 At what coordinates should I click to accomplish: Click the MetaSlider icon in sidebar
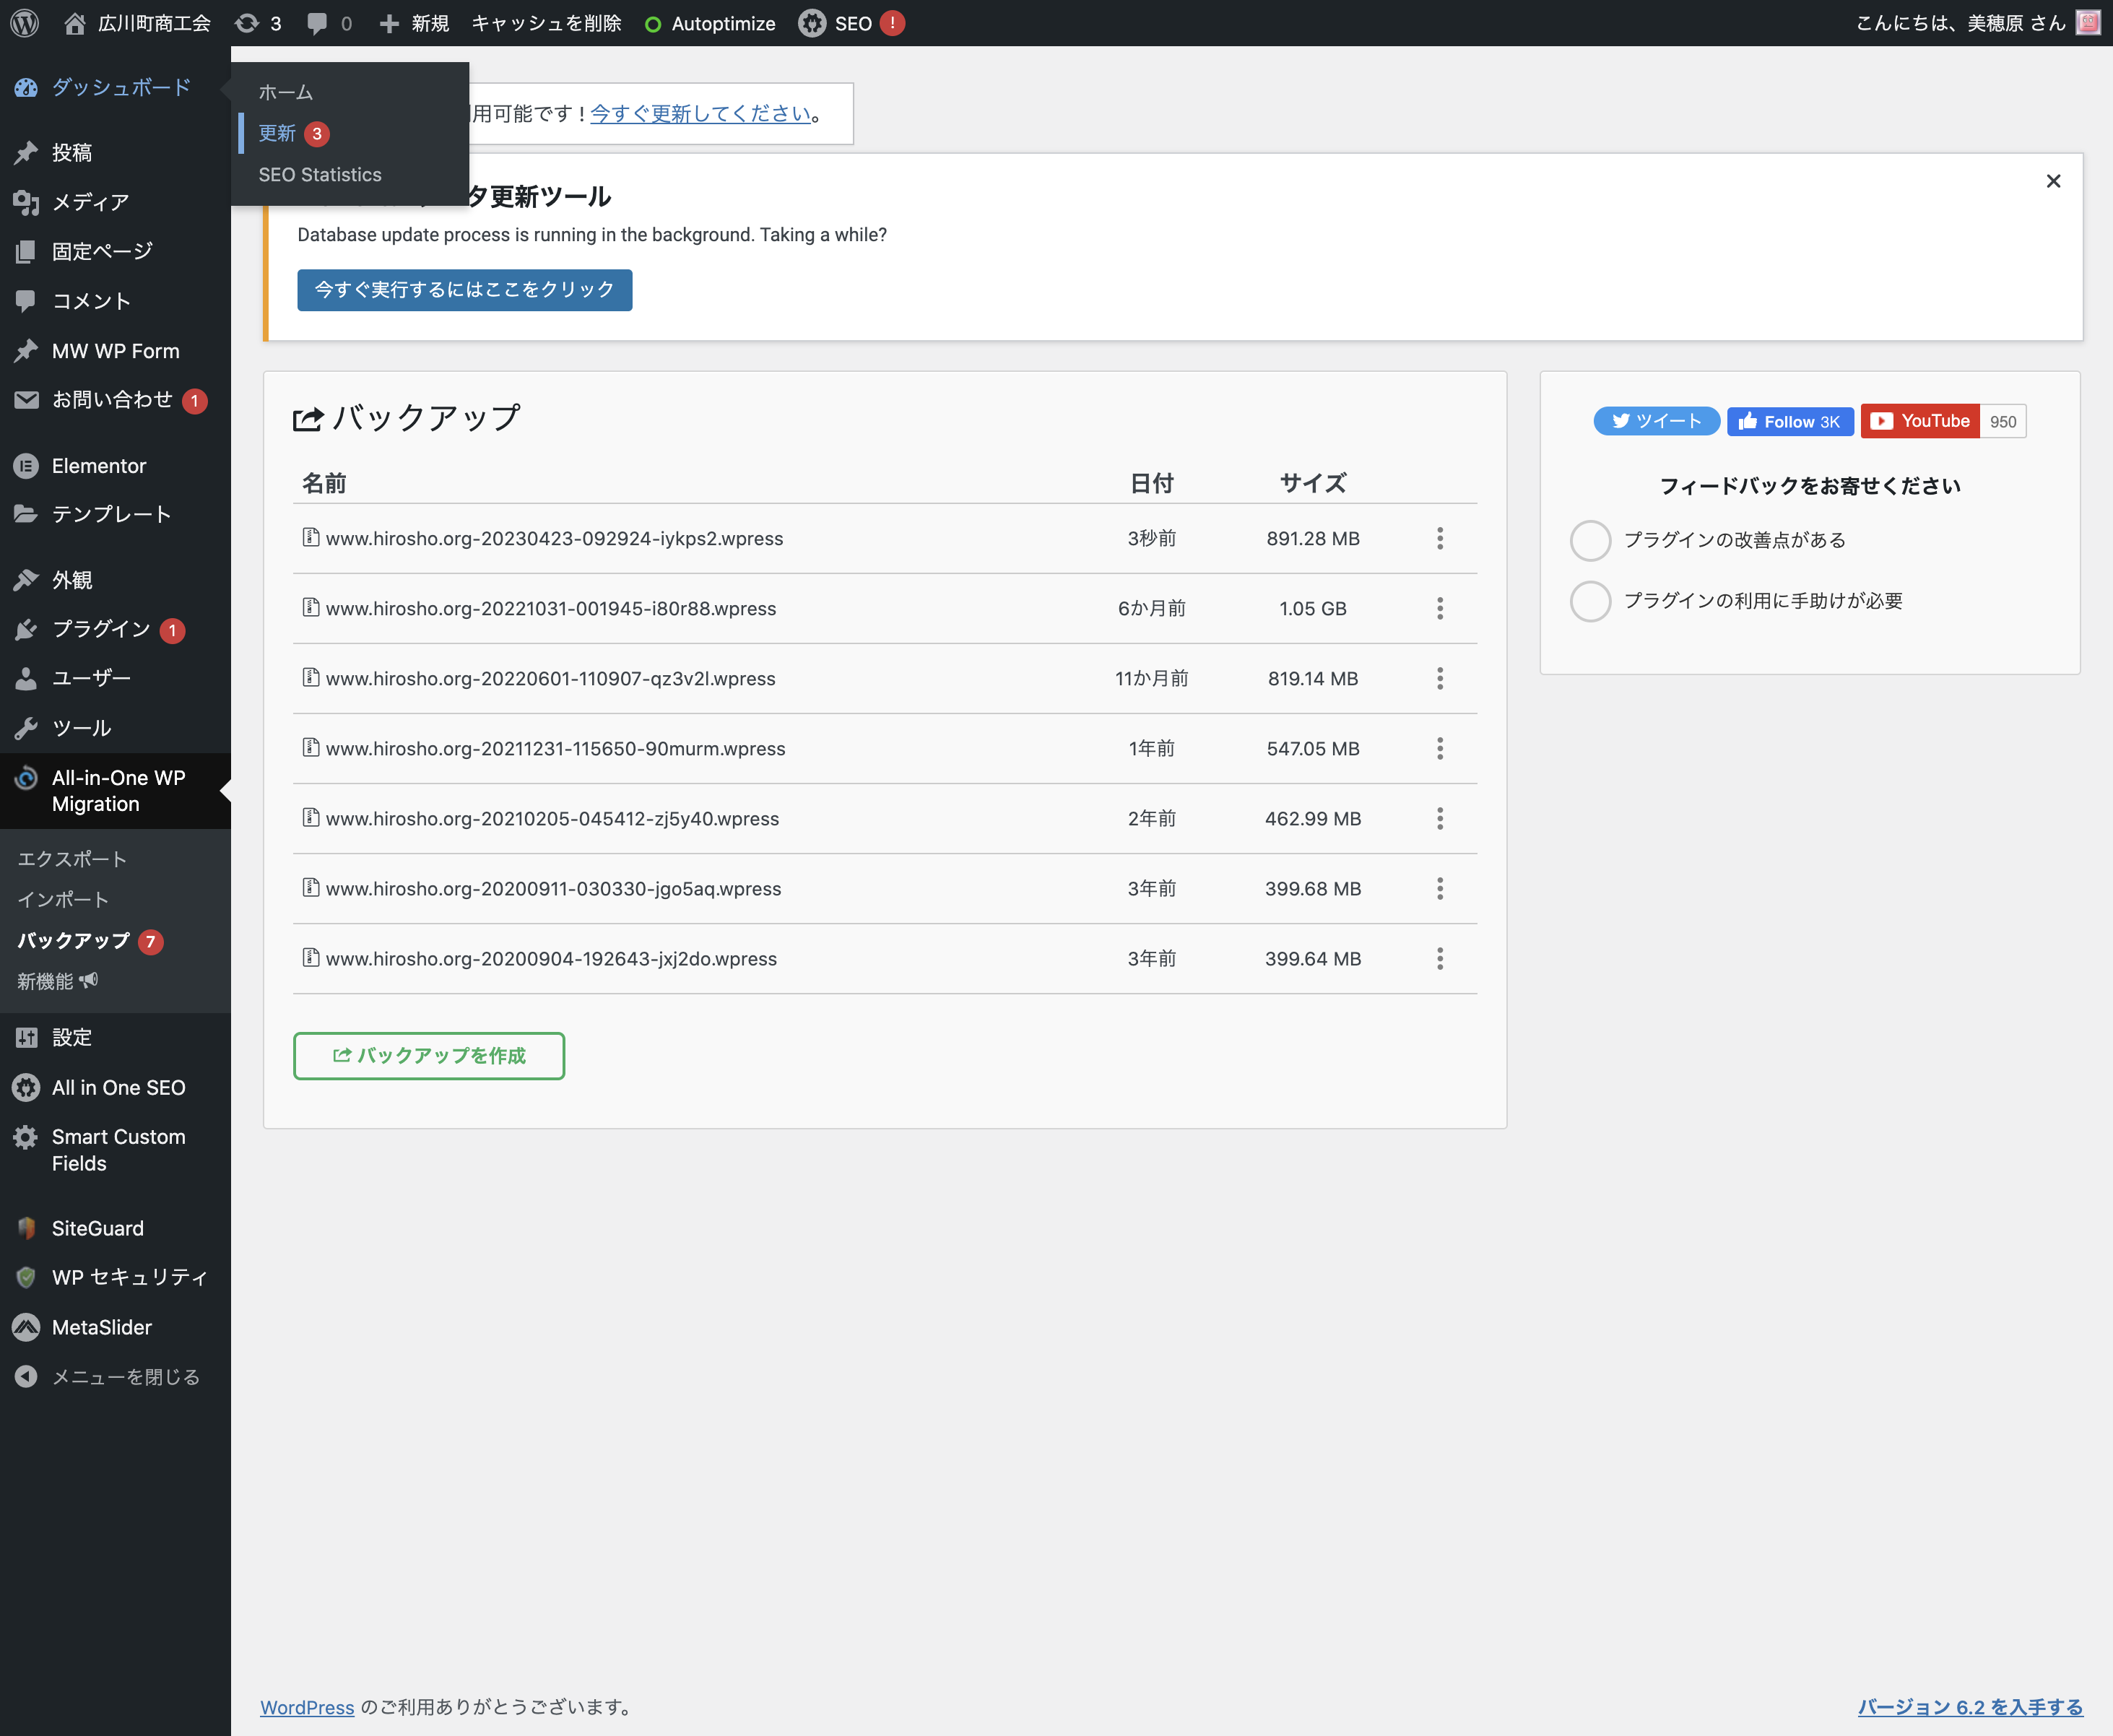coord(26,1327)
